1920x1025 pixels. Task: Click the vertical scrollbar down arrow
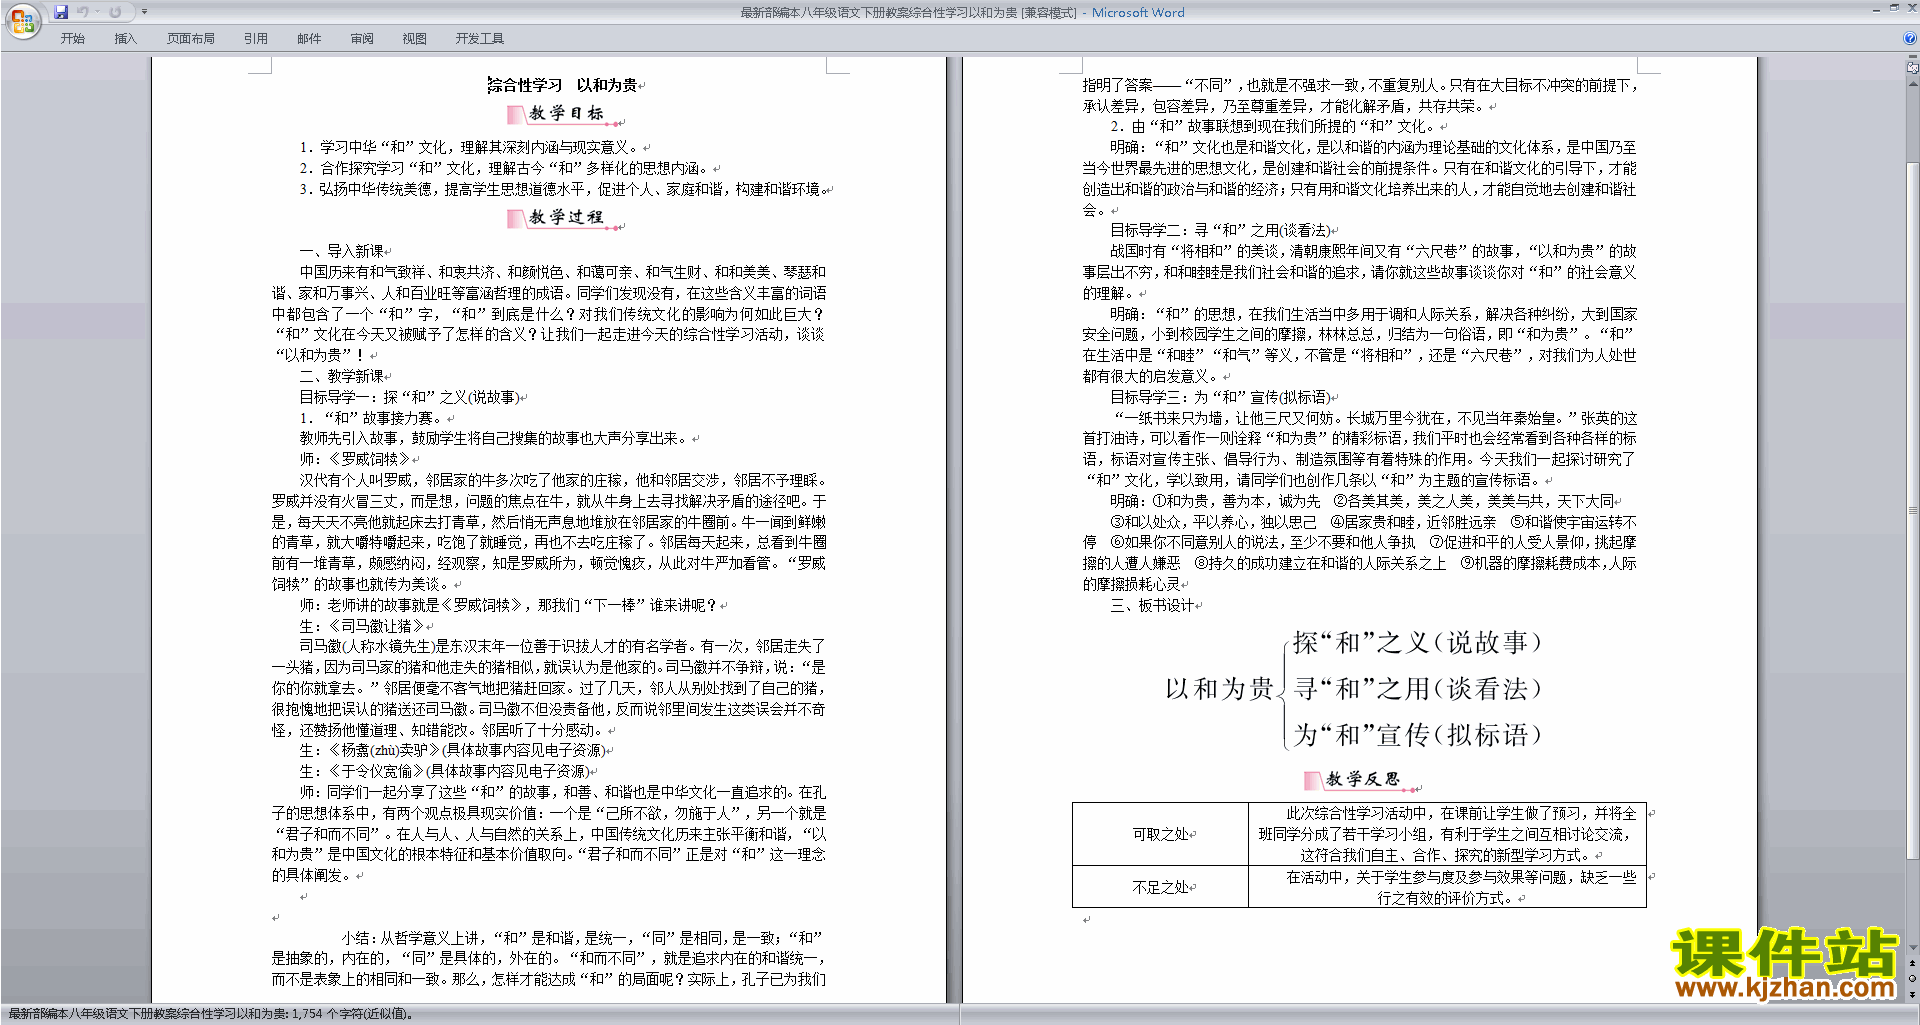point(1913,948)
